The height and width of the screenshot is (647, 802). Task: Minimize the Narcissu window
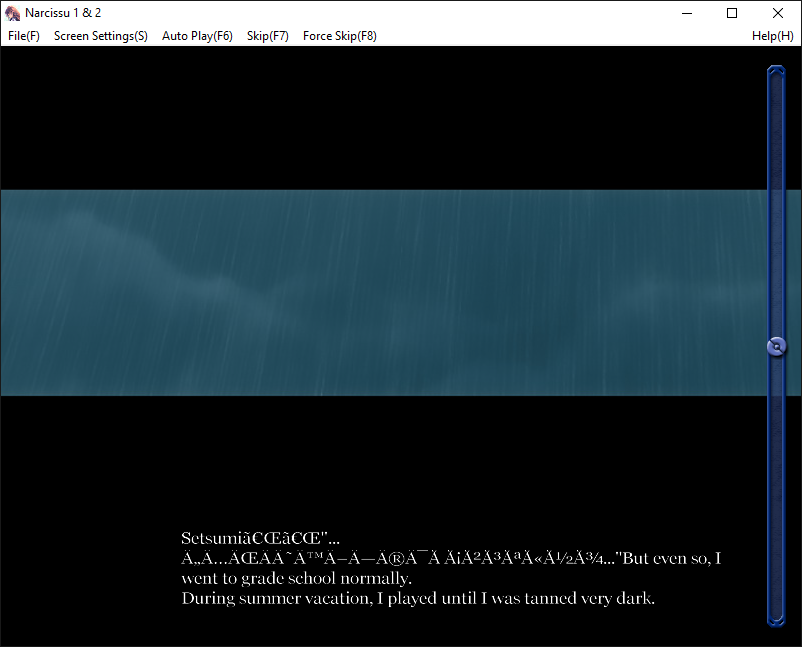[x=687, y=12]
